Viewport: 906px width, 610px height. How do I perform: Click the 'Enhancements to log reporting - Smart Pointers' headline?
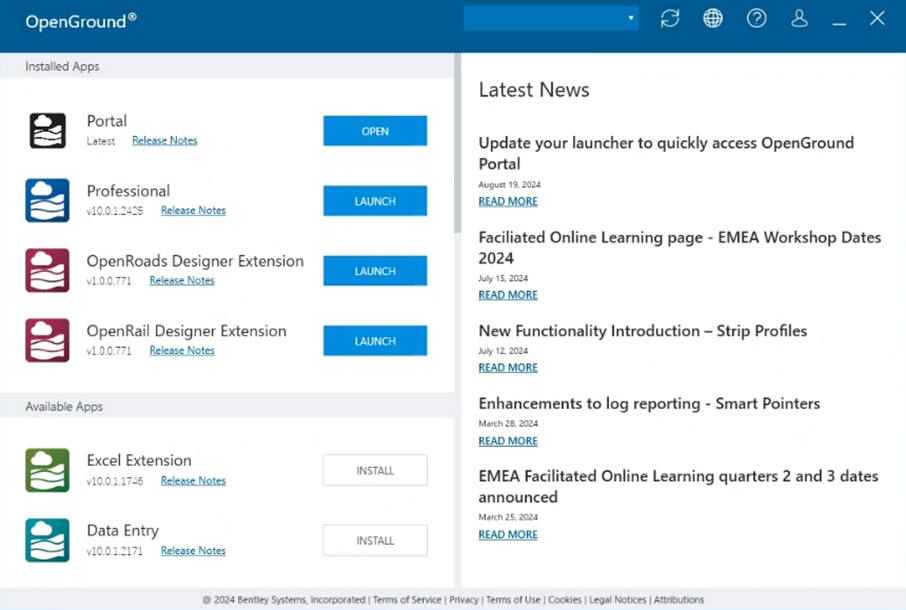click(649, 404)
